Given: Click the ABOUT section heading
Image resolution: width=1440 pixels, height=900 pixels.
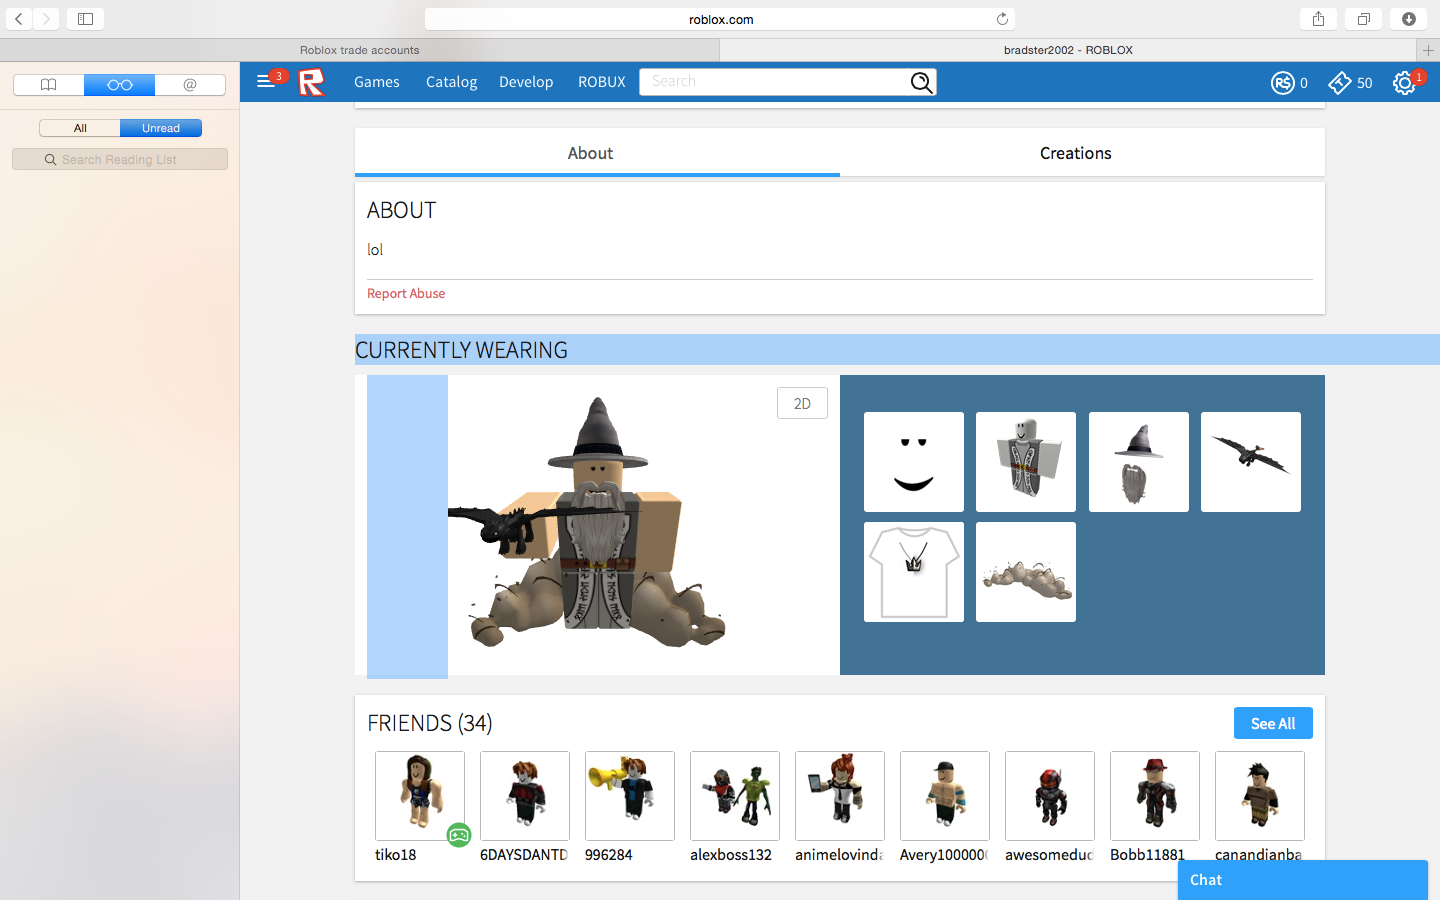Looking at the screenshot, I should pos(402,210).
